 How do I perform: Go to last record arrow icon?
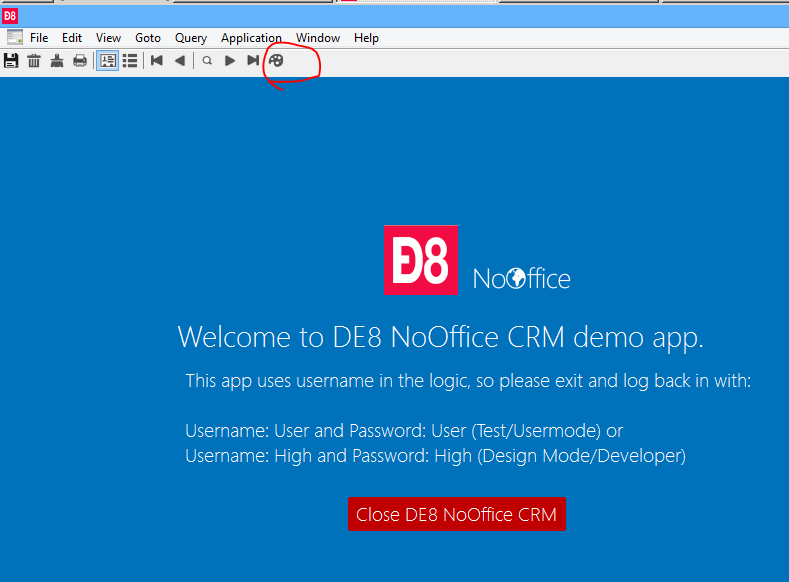point(253,61)
